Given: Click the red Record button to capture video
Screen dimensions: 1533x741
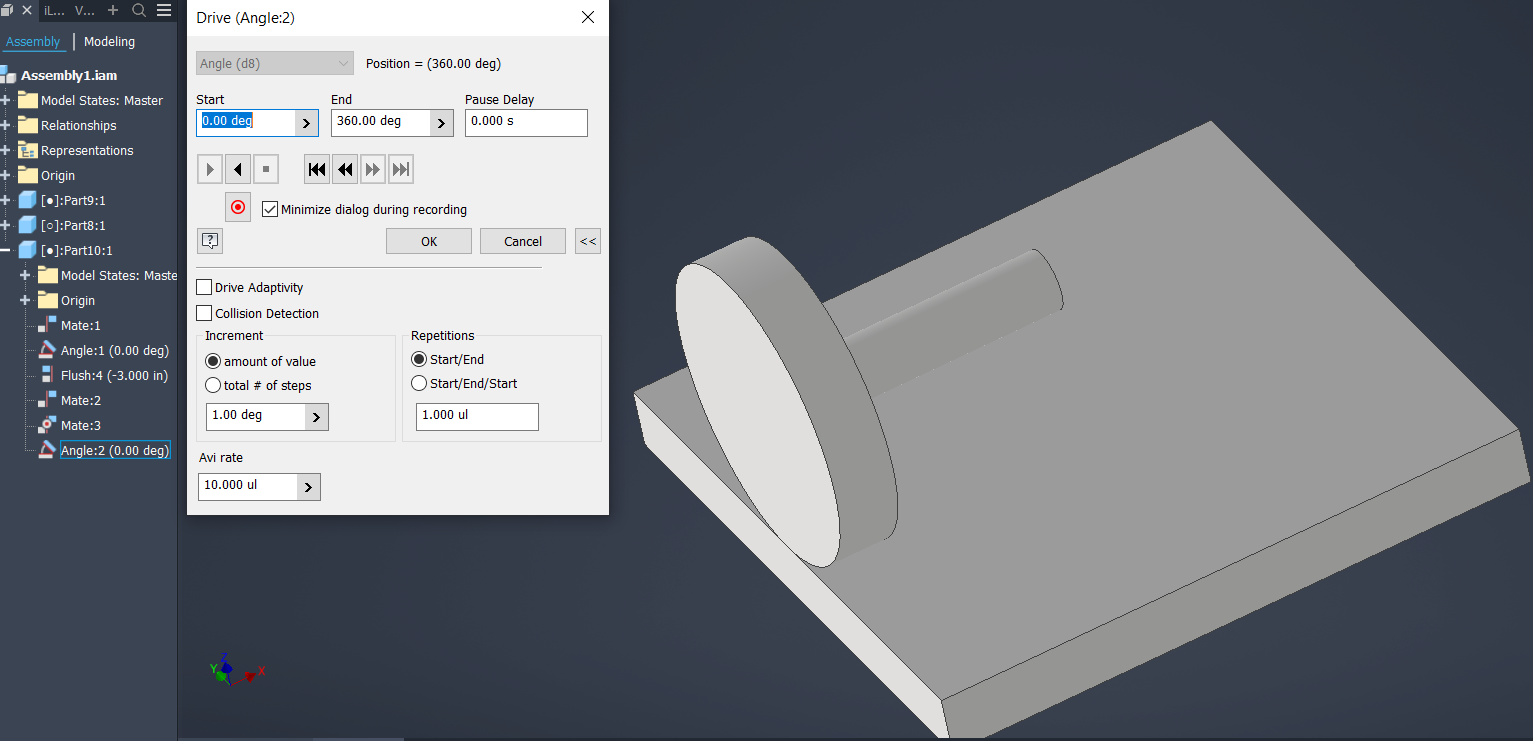Looking at the screenshot, I should click(x=238, y=206).
